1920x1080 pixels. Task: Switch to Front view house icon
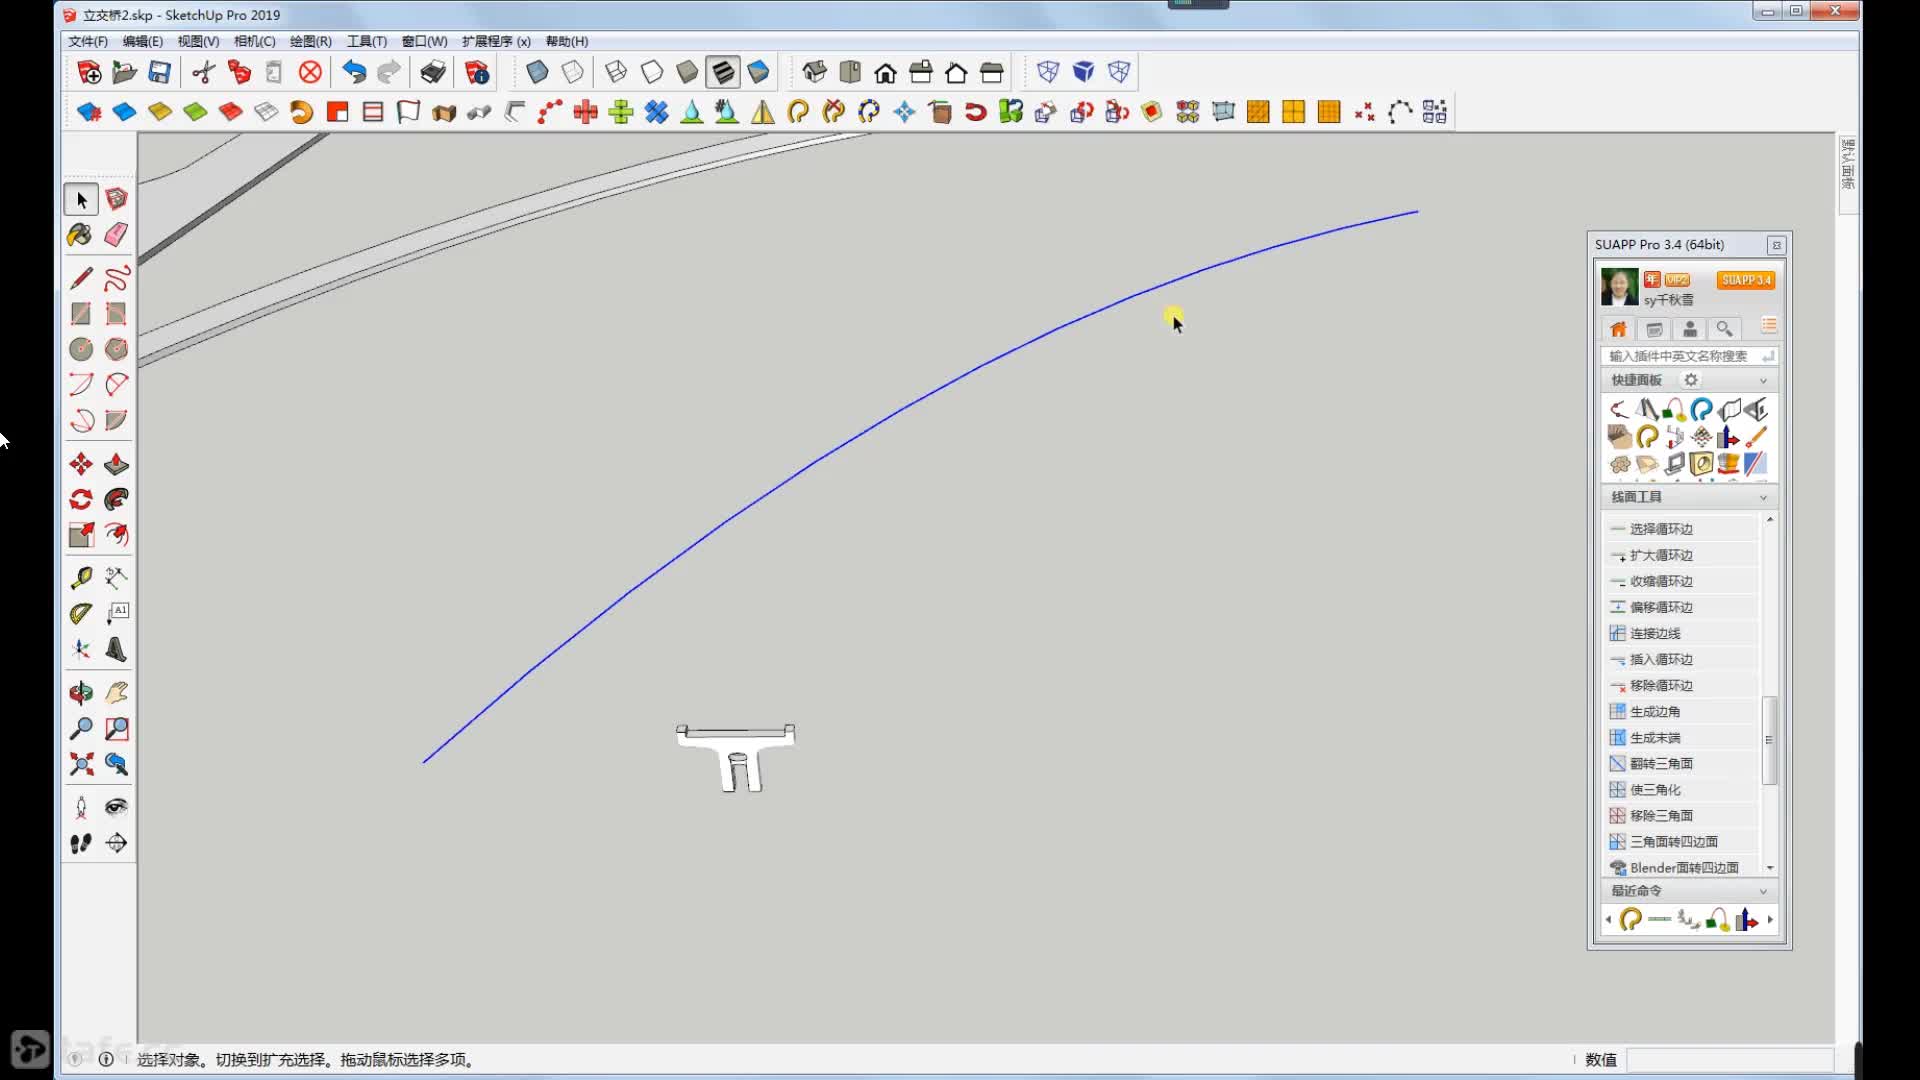tap(885, 72)
